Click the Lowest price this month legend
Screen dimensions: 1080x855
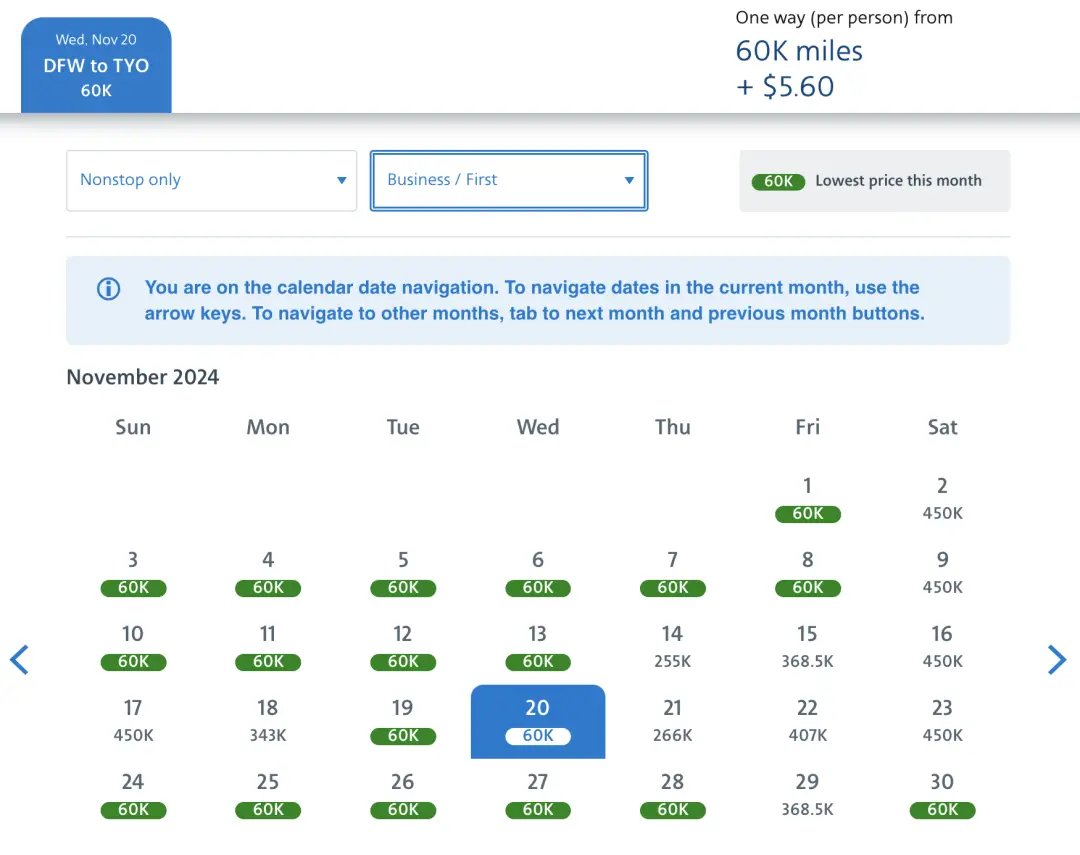(x=874, y=181)
